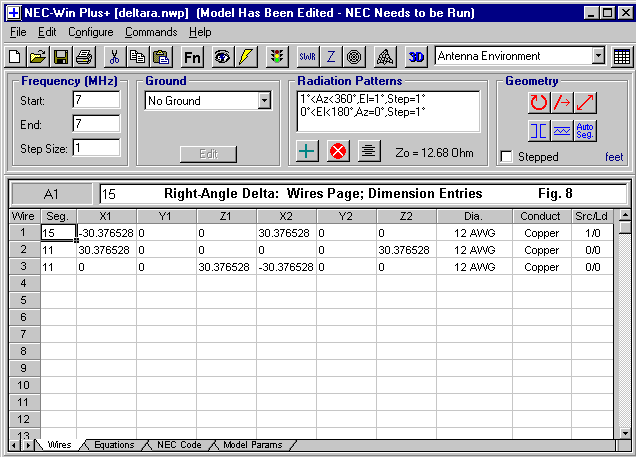This screenshot has height=457, width=636.
Task: Click the traffic light run NEC icon
Action: (276, 56)
